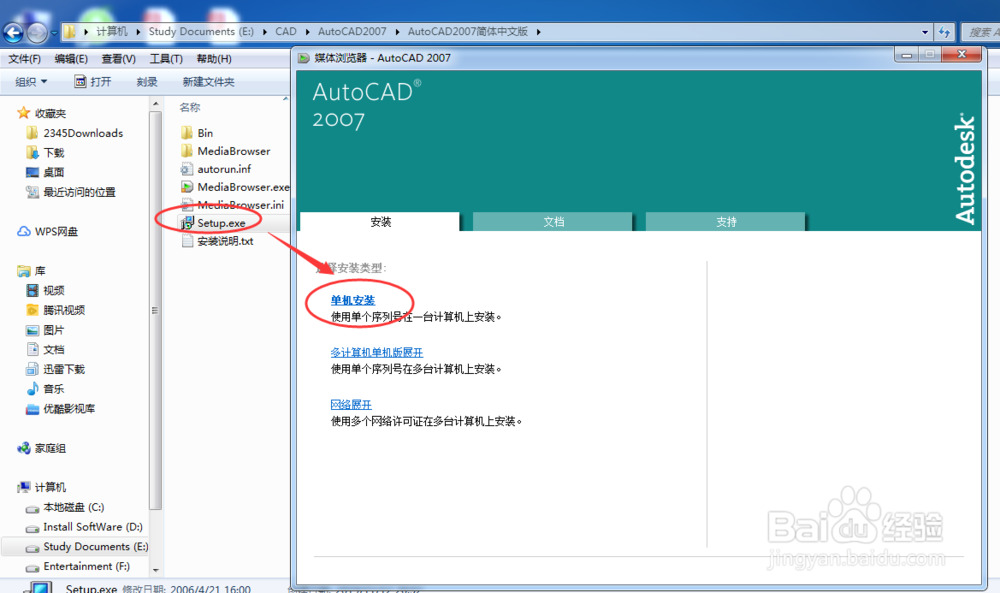The height and width of the screenshot is (593, 1000).
Task: Select the Bin folder
Action: pos(205,133)
